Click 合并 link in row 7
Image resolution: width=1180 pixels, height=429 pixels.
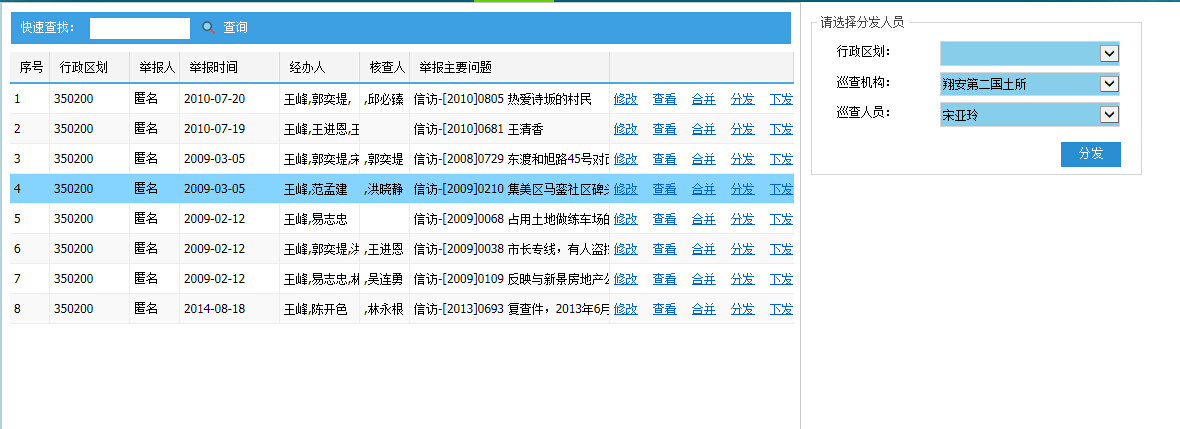point(704,278)
